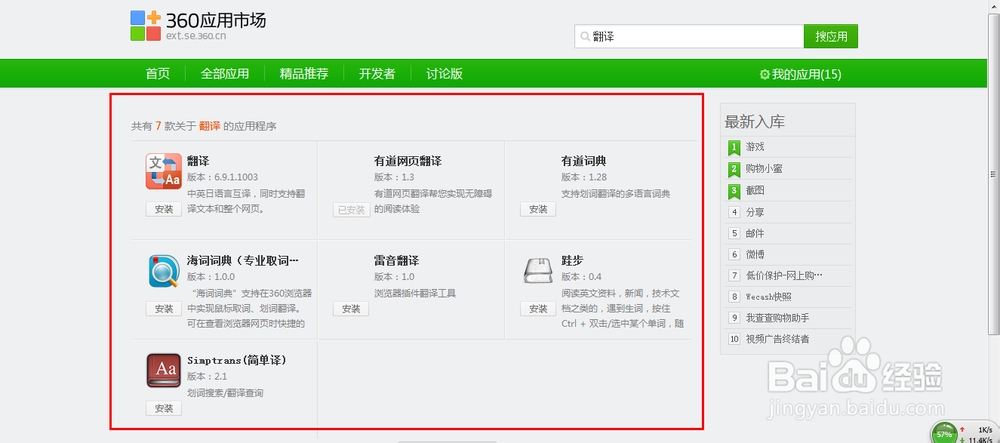Click the 360应用市场 logo

click(198, 25)
